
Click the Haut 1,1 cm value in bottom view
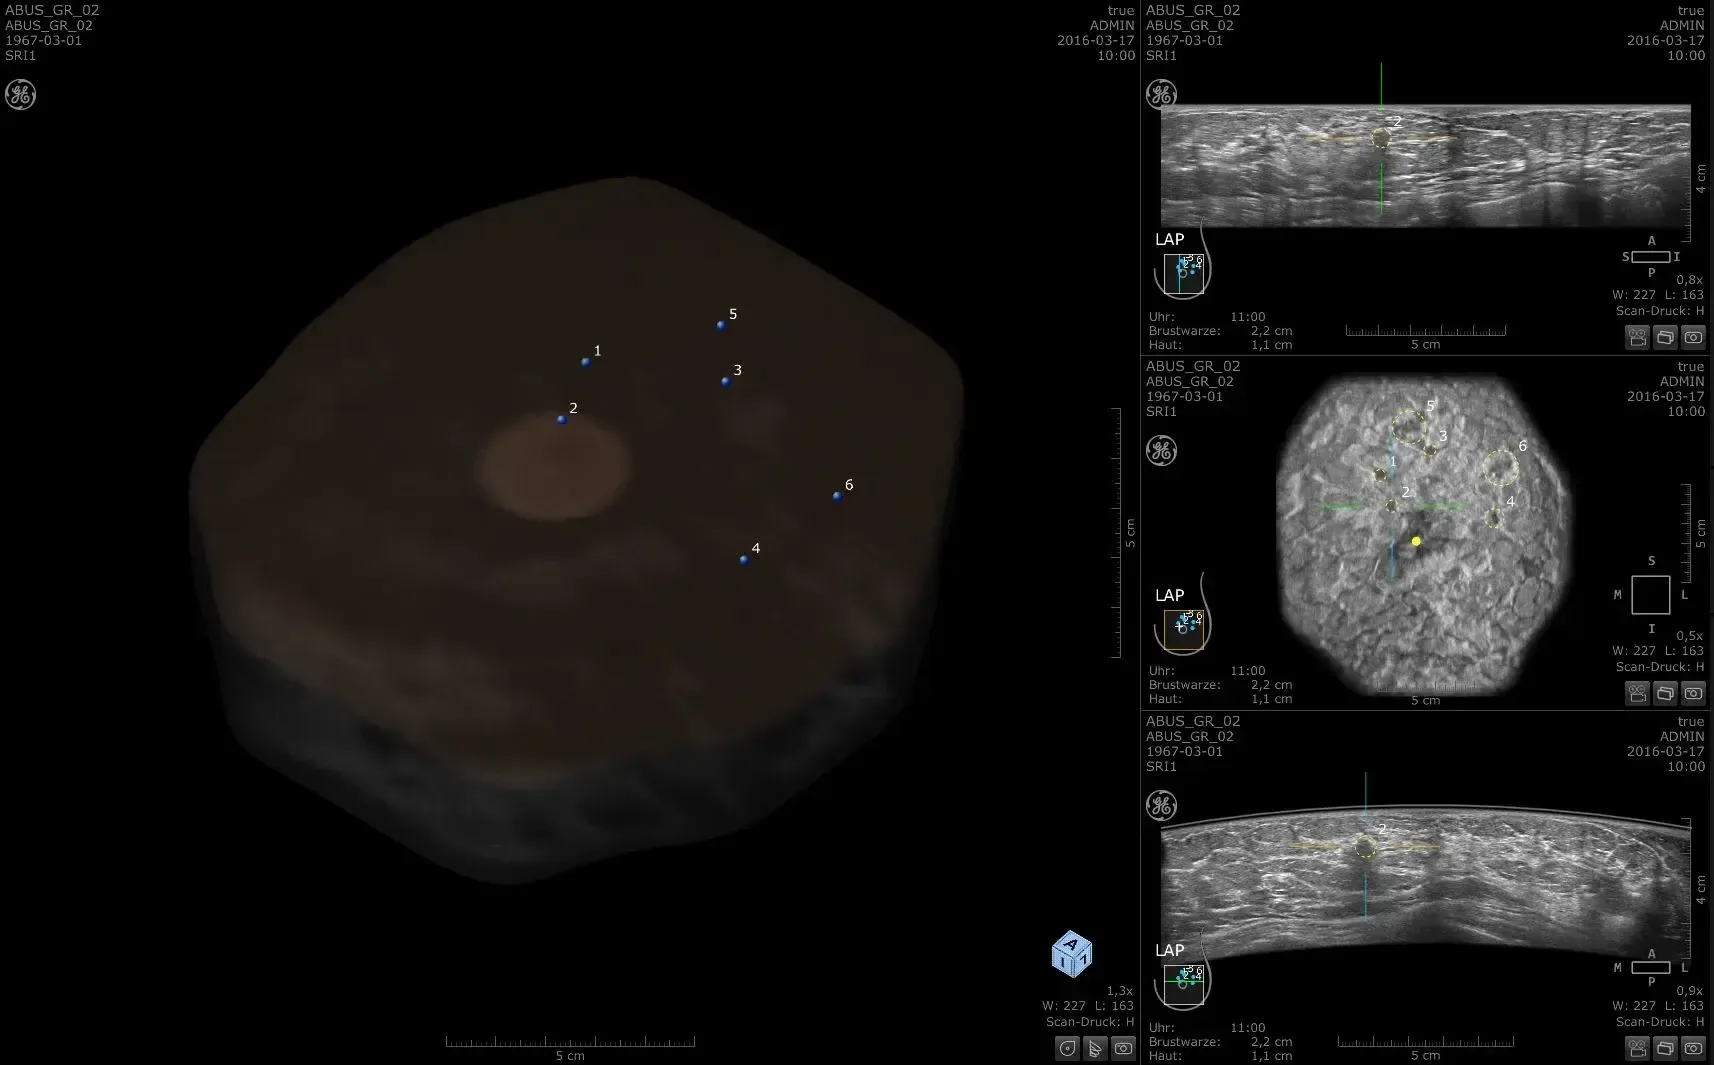[x=1271, y=1056]
